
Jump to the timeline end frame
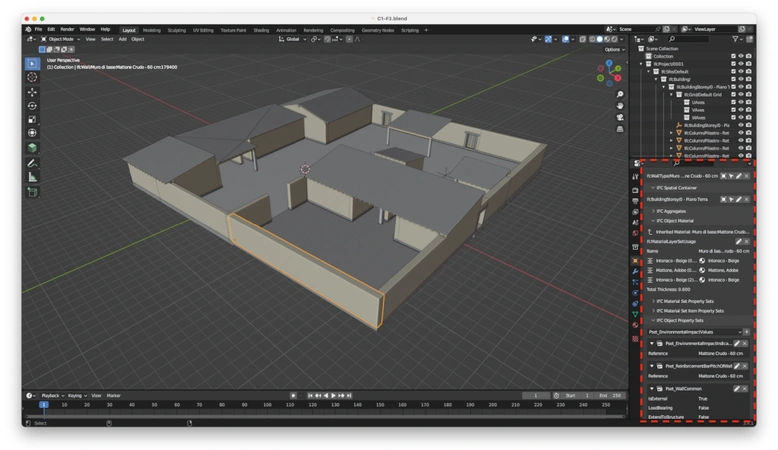pos(349,395)
